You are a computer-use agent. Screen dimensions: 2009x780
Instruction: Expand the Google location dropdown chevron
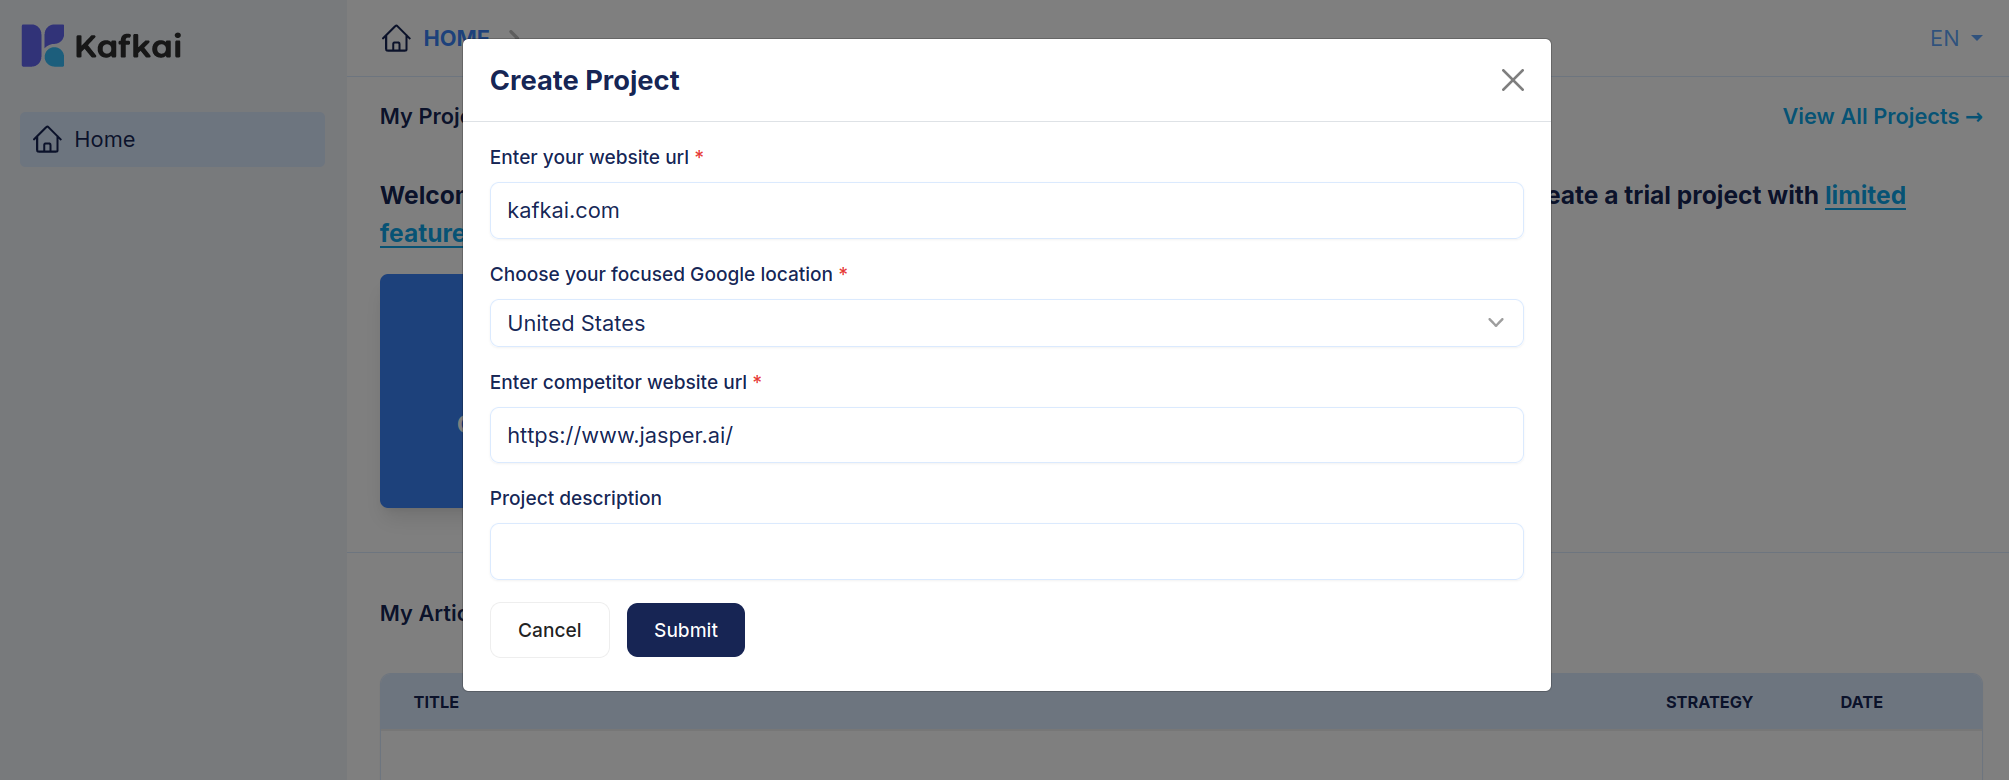(x=1496, y=323)
